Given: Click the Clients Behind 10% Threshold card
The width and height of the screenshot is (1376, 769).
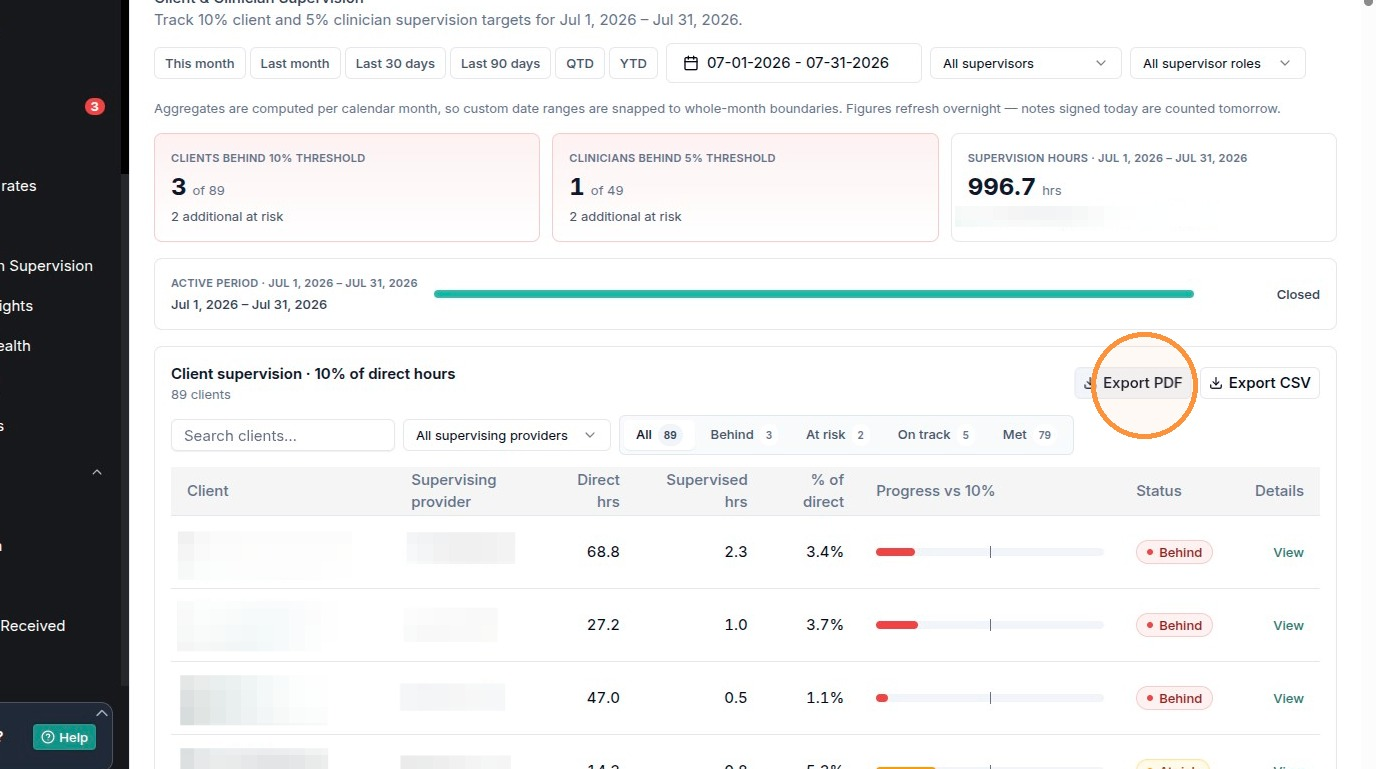Looking at the screenshot, I should pos(346,187).
